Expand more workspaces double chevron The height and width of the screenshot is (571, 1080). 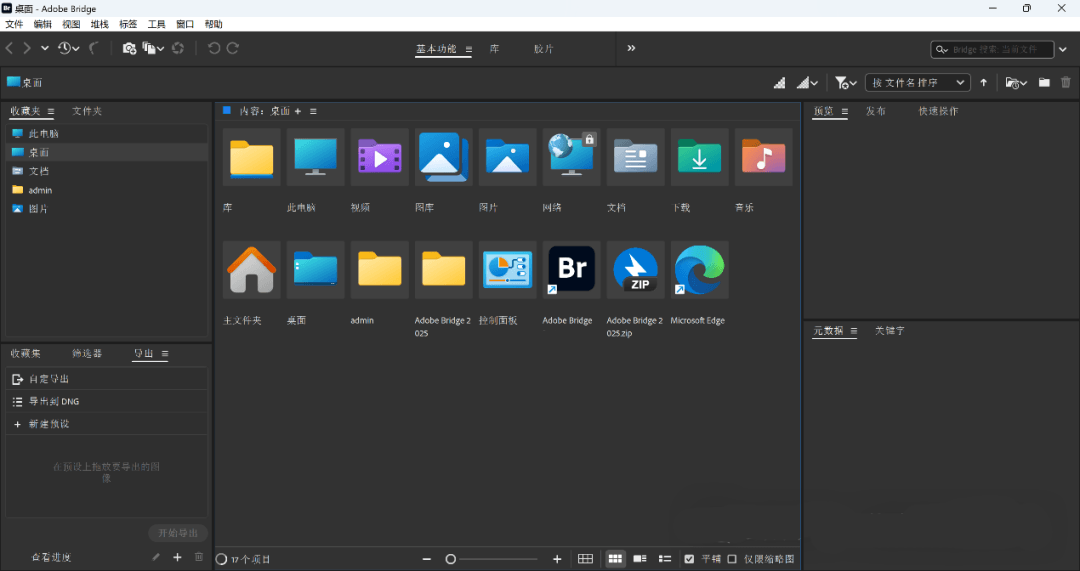click(x=631, y=48)
